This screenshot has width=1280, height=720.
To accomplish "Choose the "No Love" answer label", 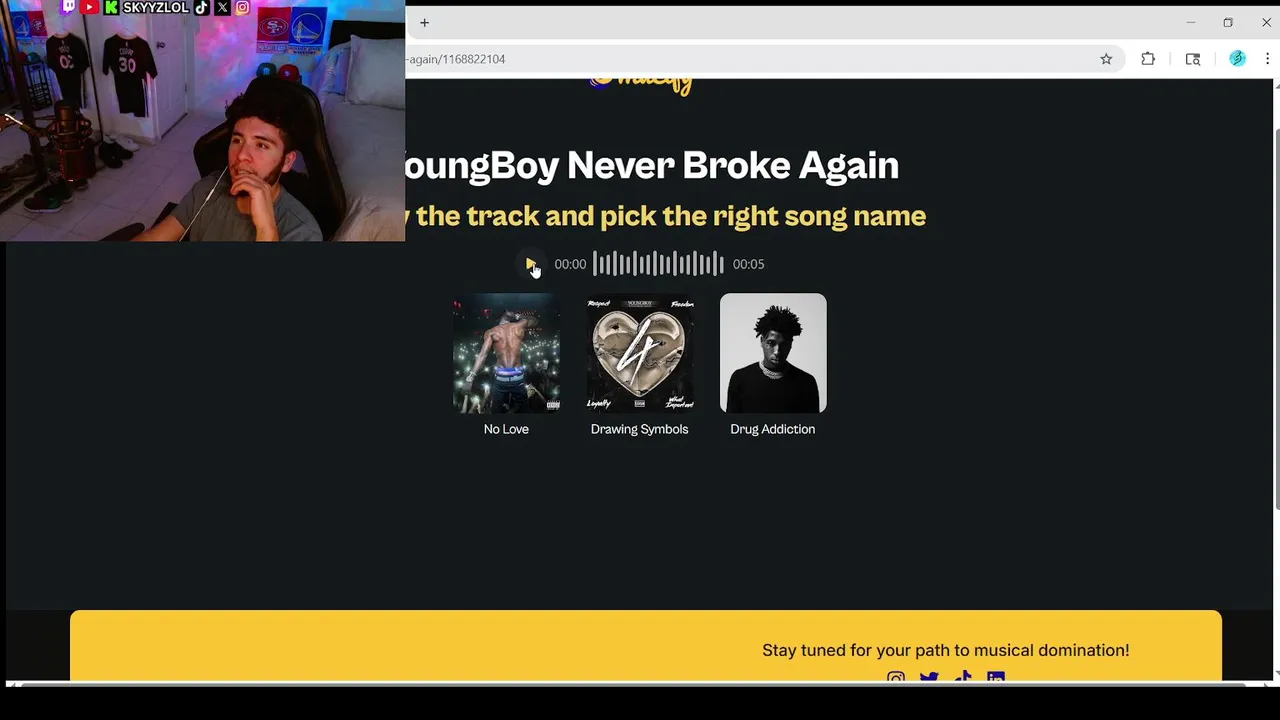I will point(506,429).
